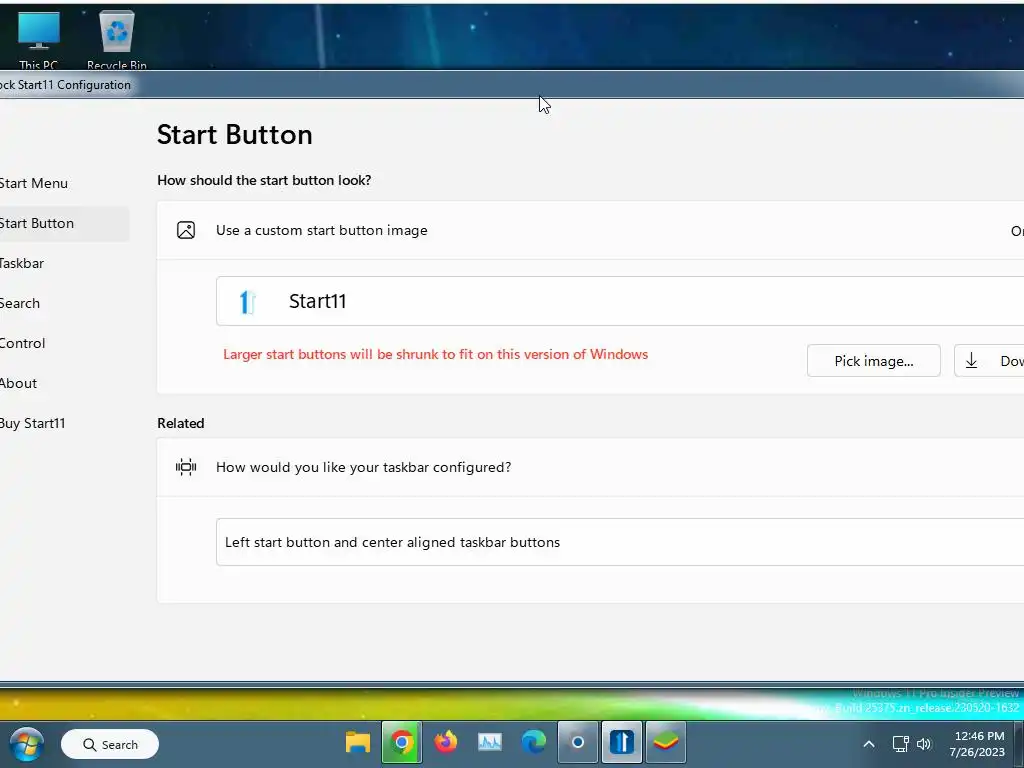Image resolution: width=1024 pixels, height=768 pixels.
Task: Click the Start11 Configuration window title bar
Action: pos(512,85)
